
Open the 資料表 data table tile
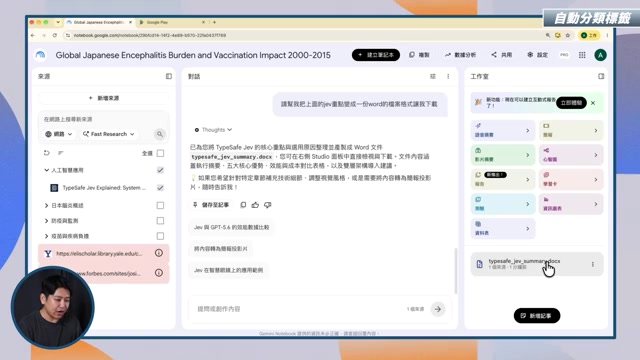point(502,229)
